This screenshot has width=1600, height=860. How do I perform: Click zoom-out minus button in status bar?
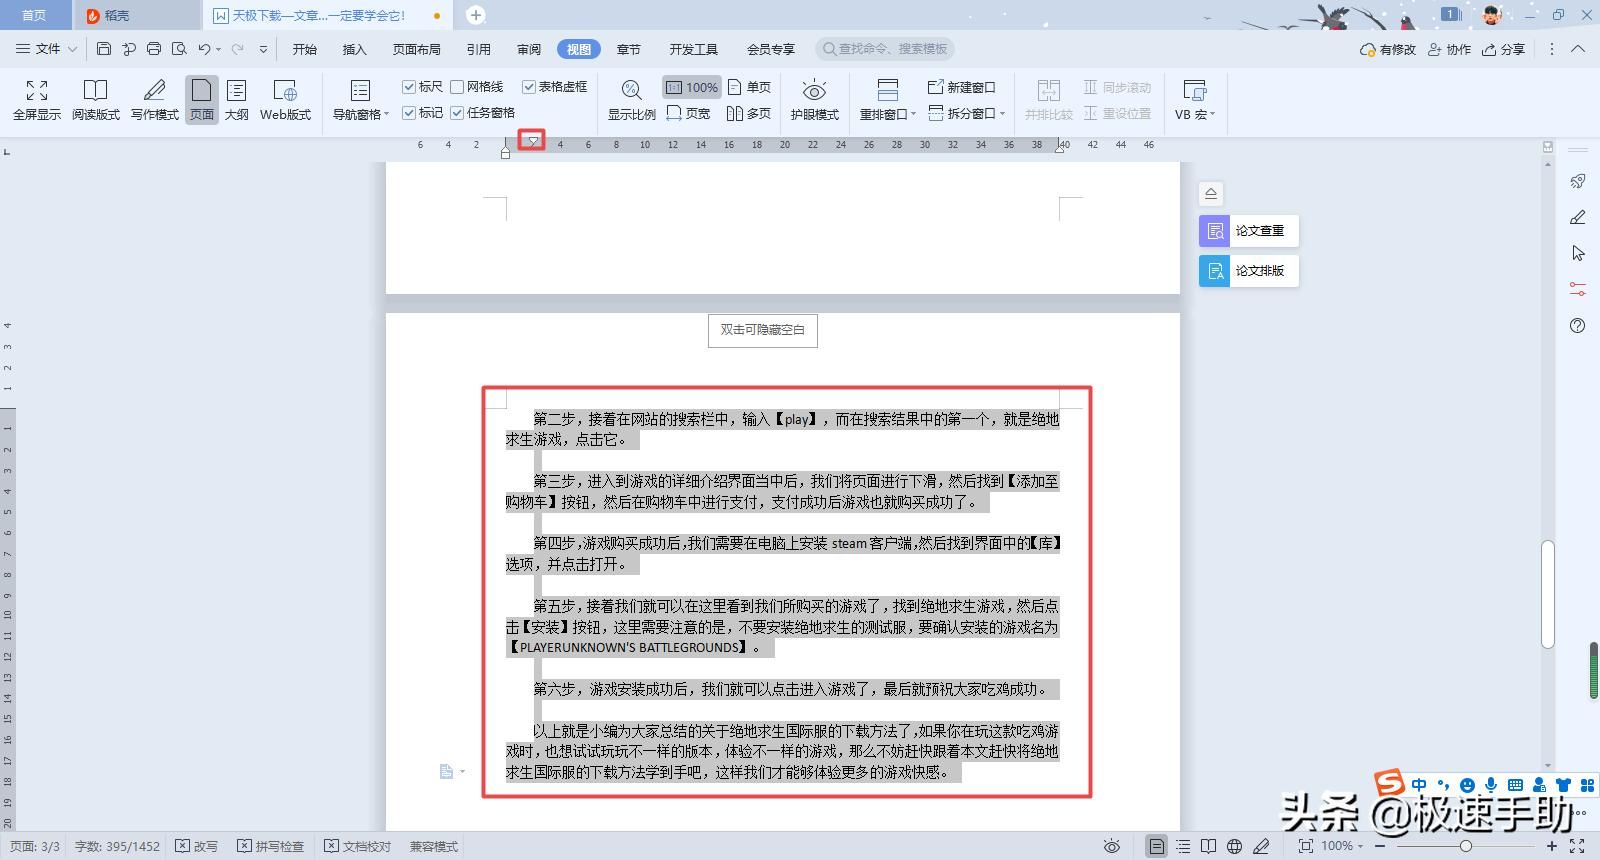[1380, 846]
